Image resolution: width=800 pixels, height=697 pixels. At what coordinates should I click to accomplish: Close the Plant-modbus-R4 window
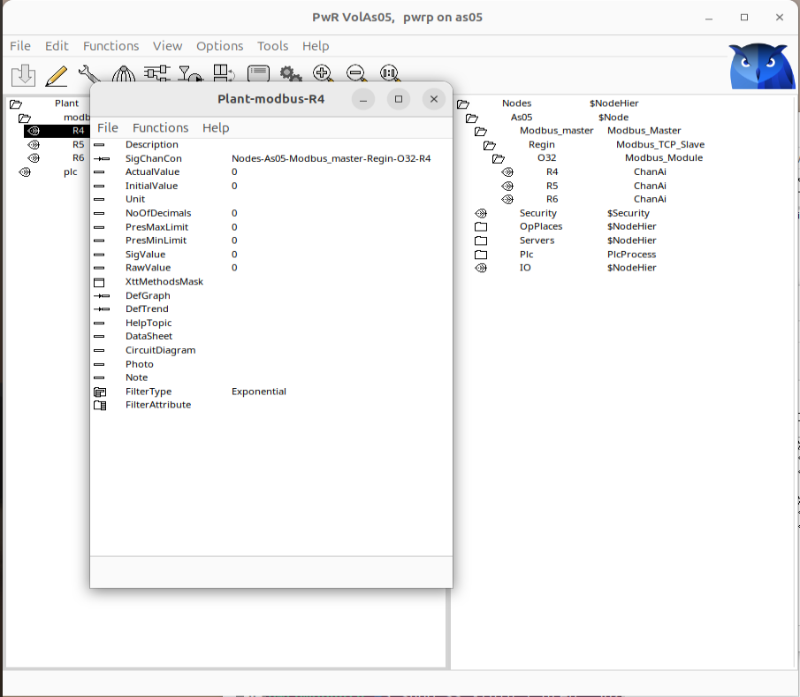pyautogui.click(x=434, y=99)
